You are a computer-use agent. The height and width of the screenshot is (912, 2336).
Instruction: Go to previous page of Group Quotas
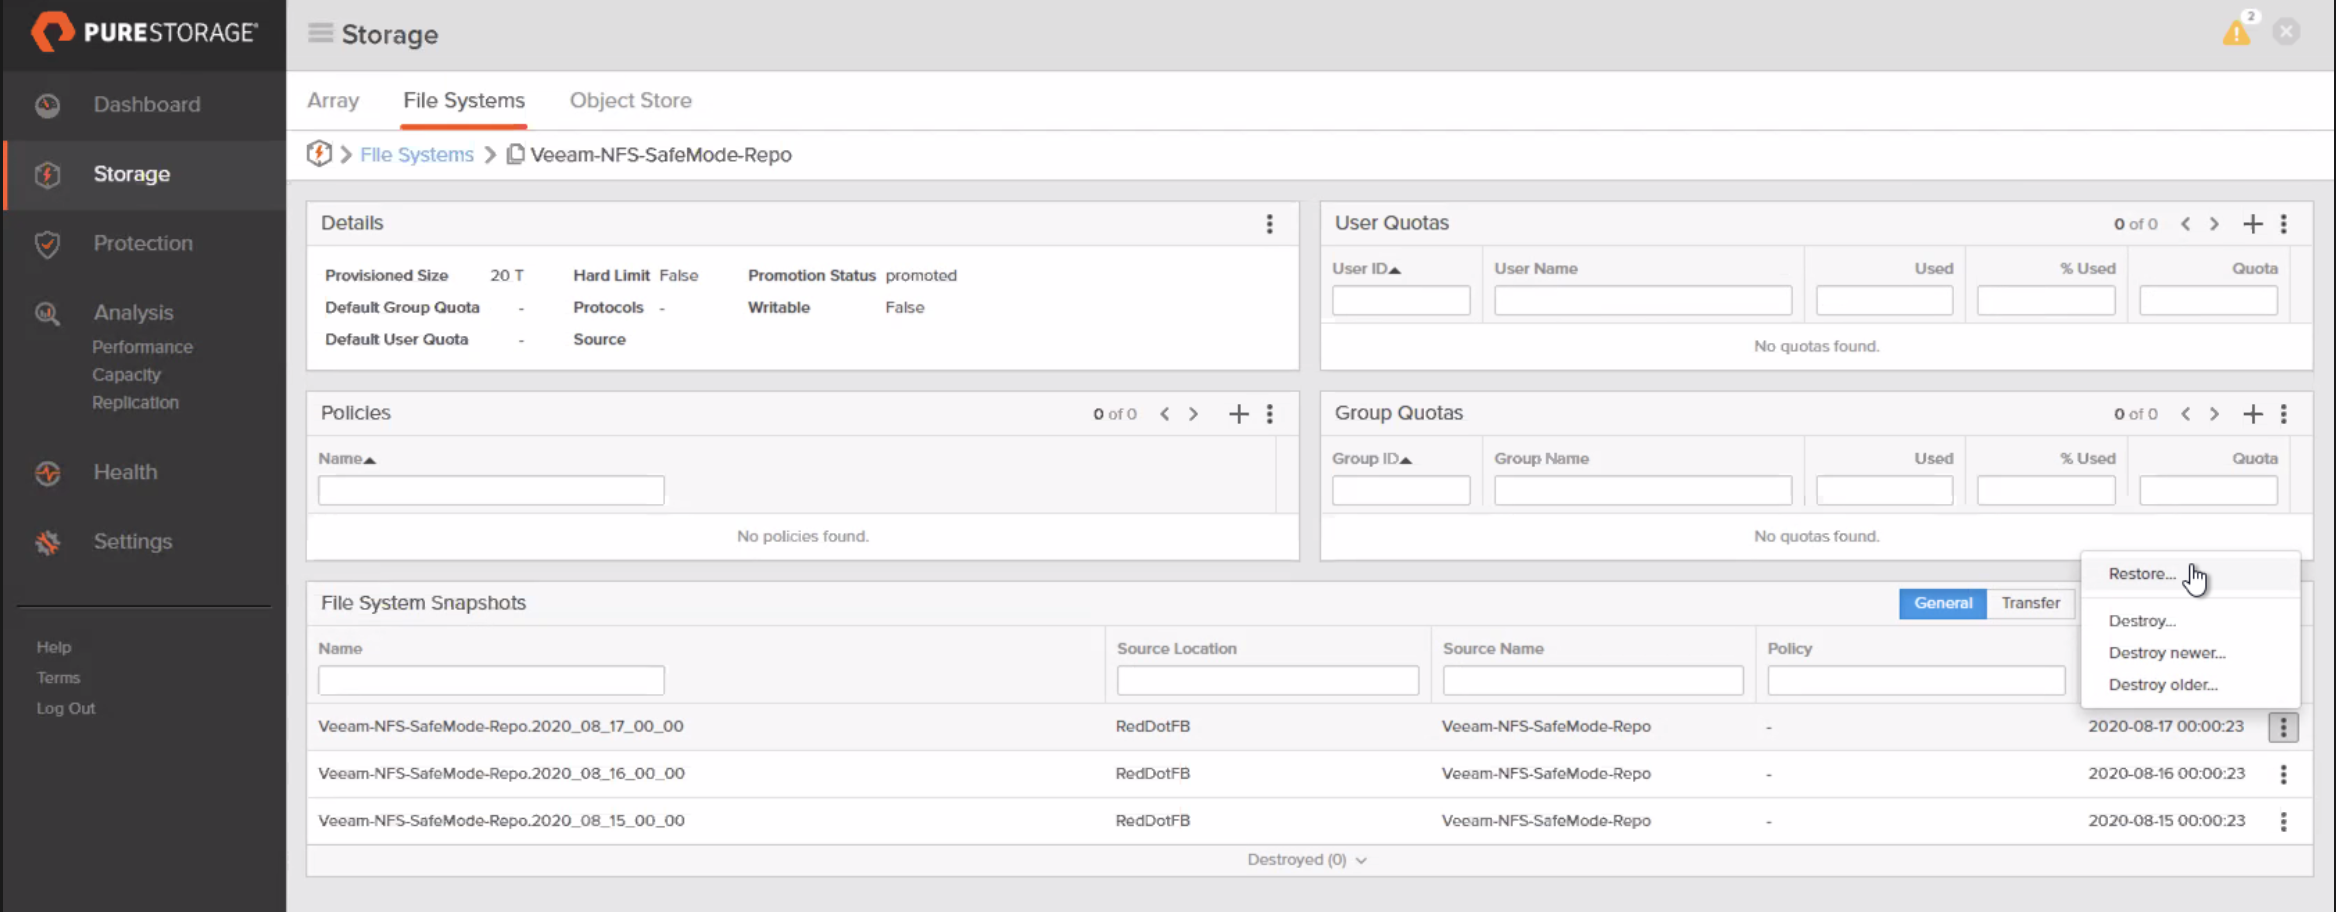[x=2185, y=414]
